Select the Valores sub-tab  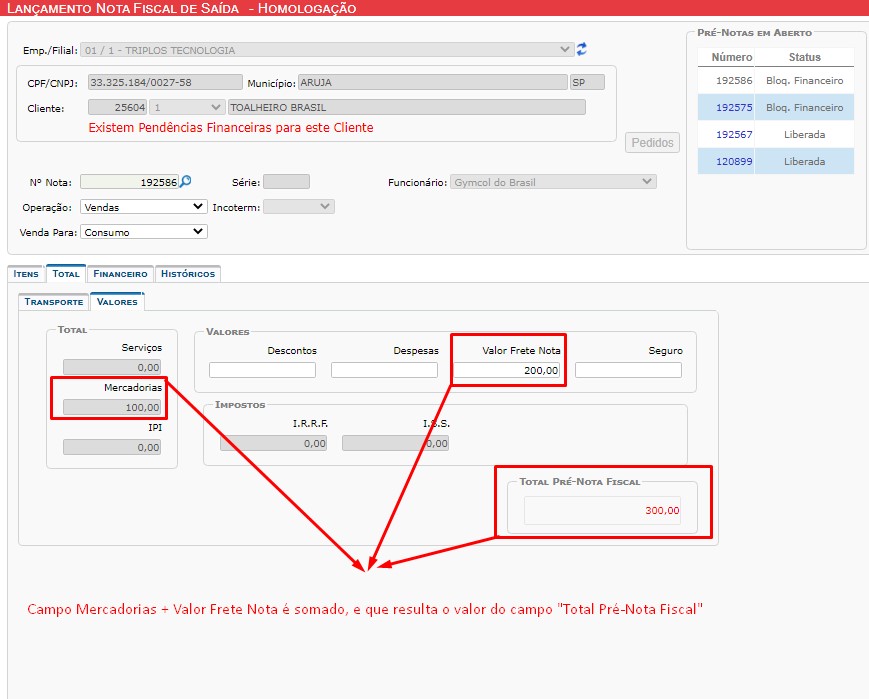coord(117,302)
